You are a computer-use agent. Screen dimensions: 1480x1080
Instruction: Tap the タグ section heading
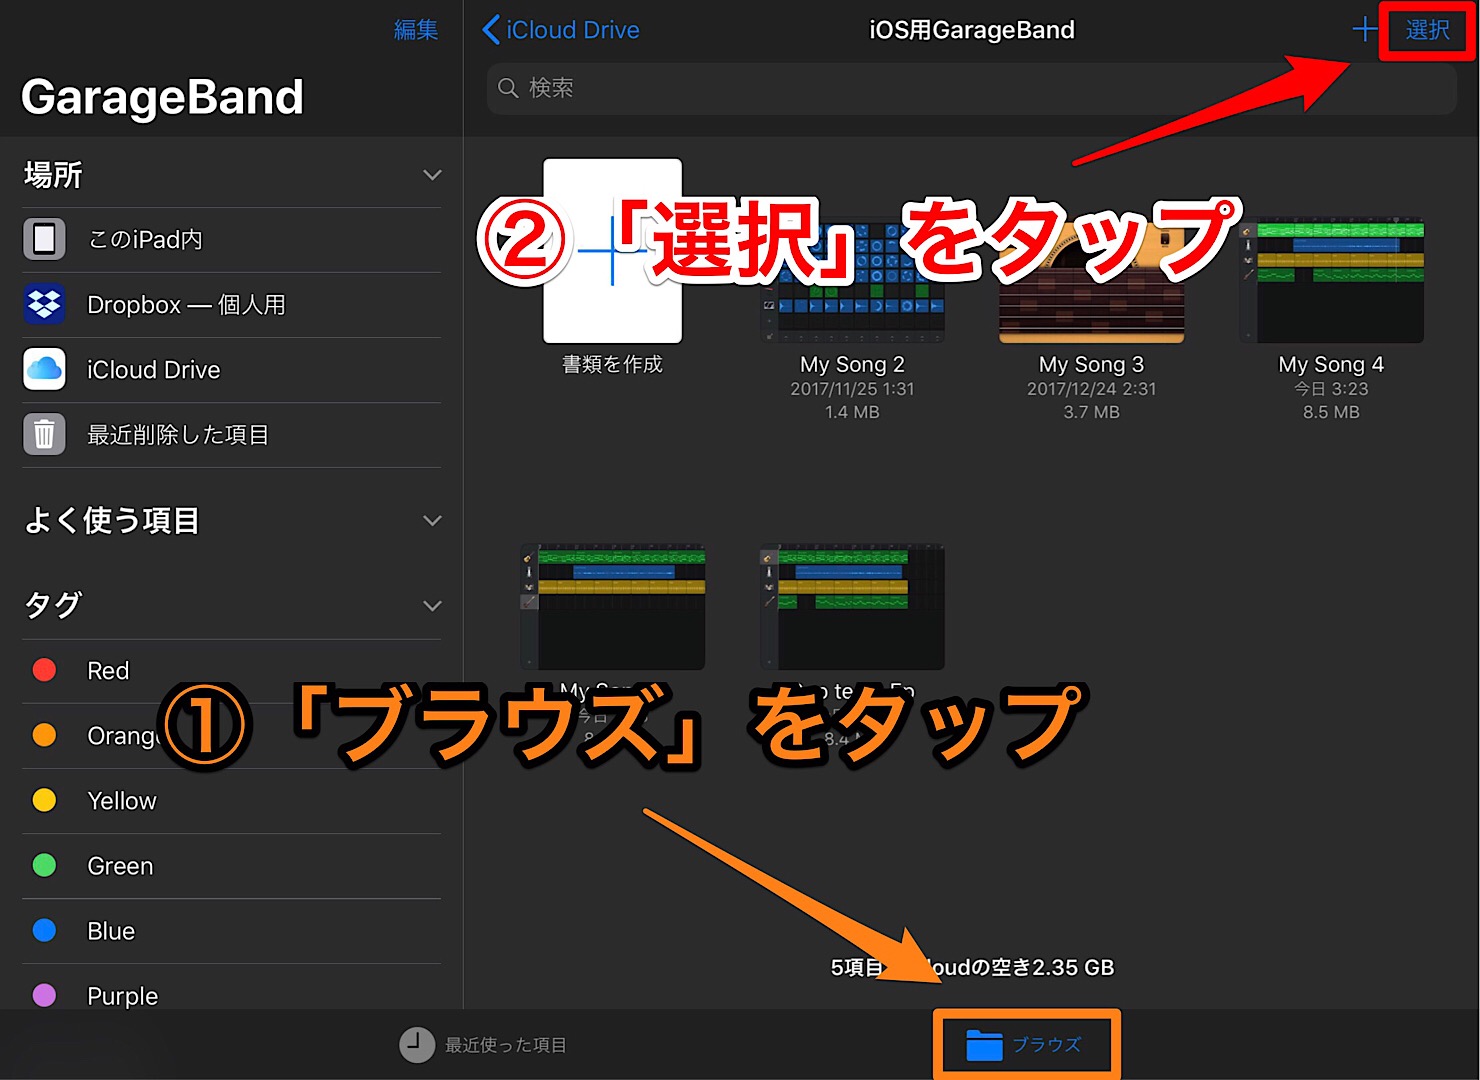click(53, 606)
